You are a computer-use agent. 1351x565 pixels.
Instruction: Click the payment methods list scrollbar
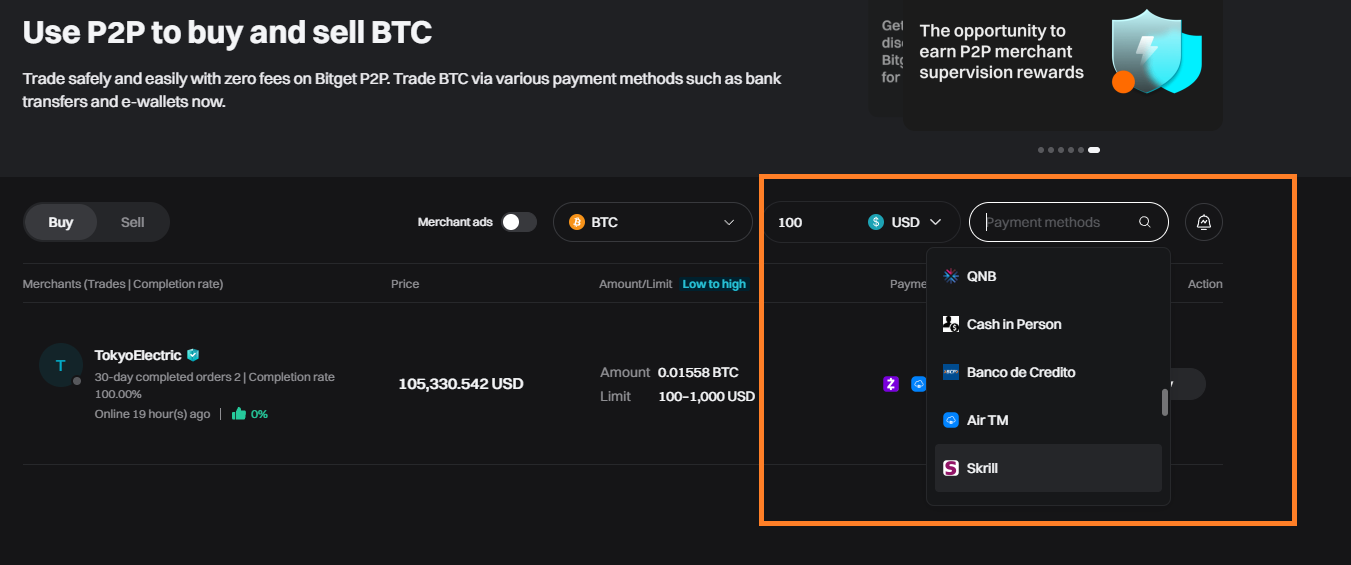click(1164, 402)
